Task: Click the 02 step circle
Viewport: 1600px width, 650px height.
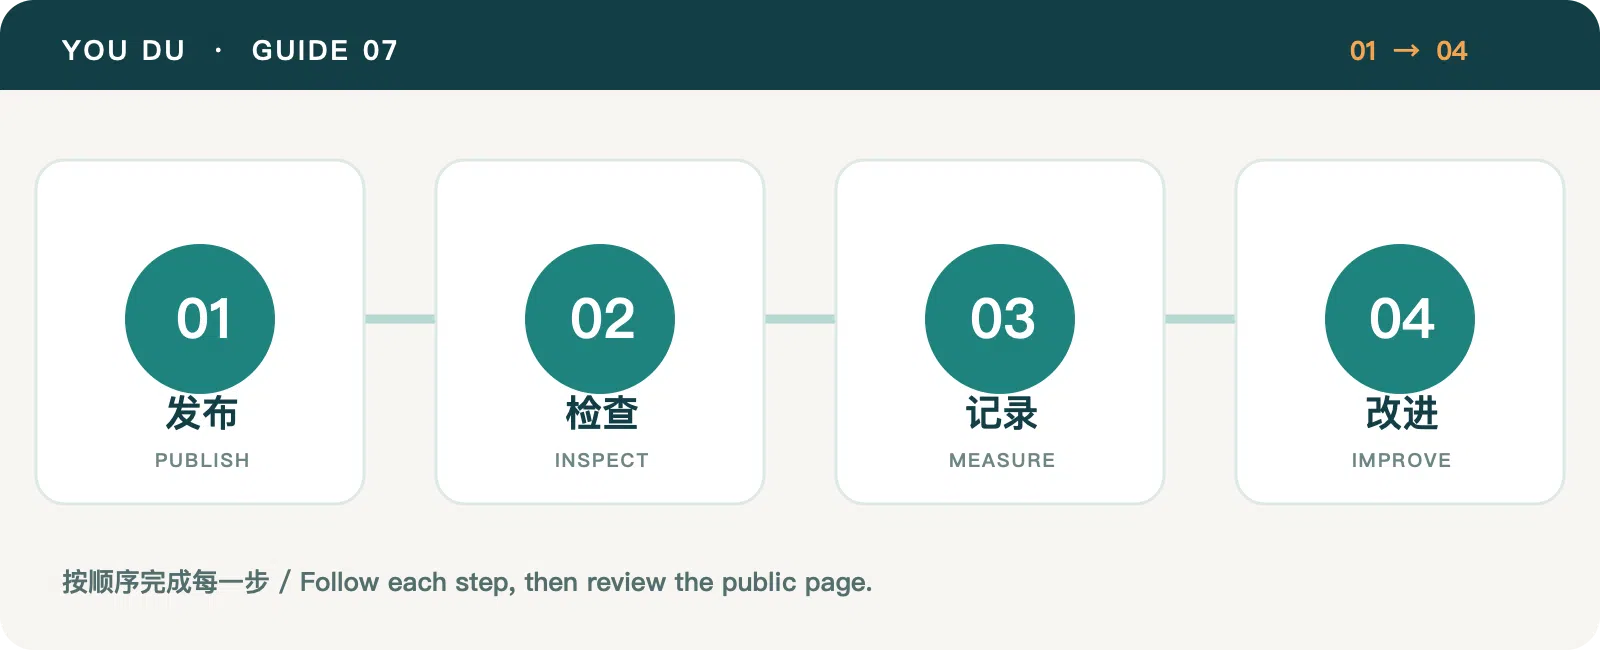Action: point(600,319)
